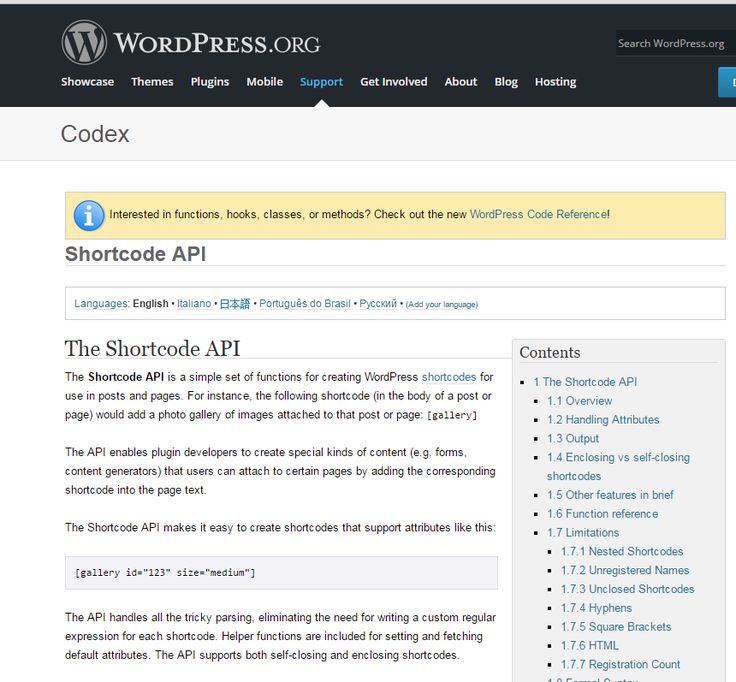
Task: Jump to 1.7.6 HTML section
Action: coord(590,645)
